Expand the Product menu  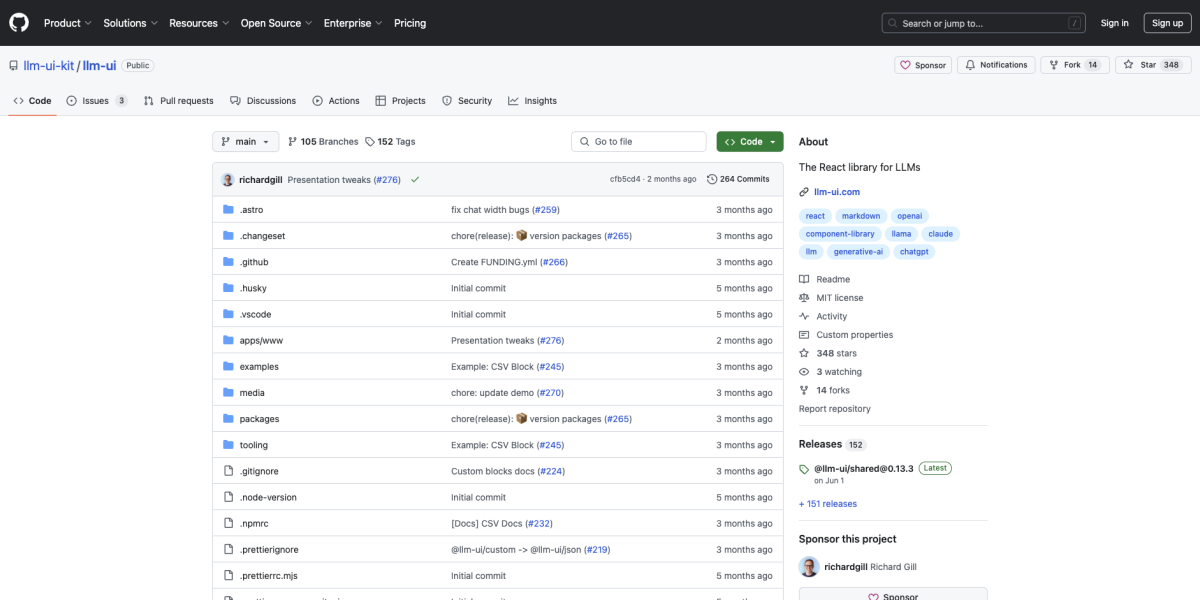68,23
